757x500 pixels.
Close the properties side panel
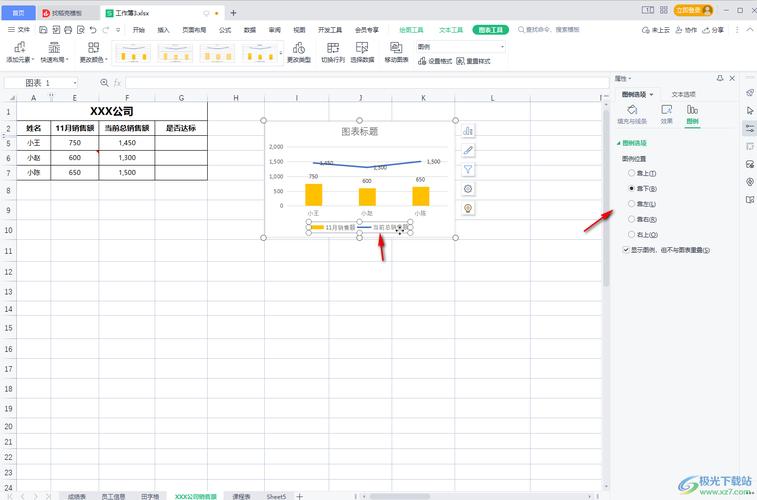click(x=732, y=78)
